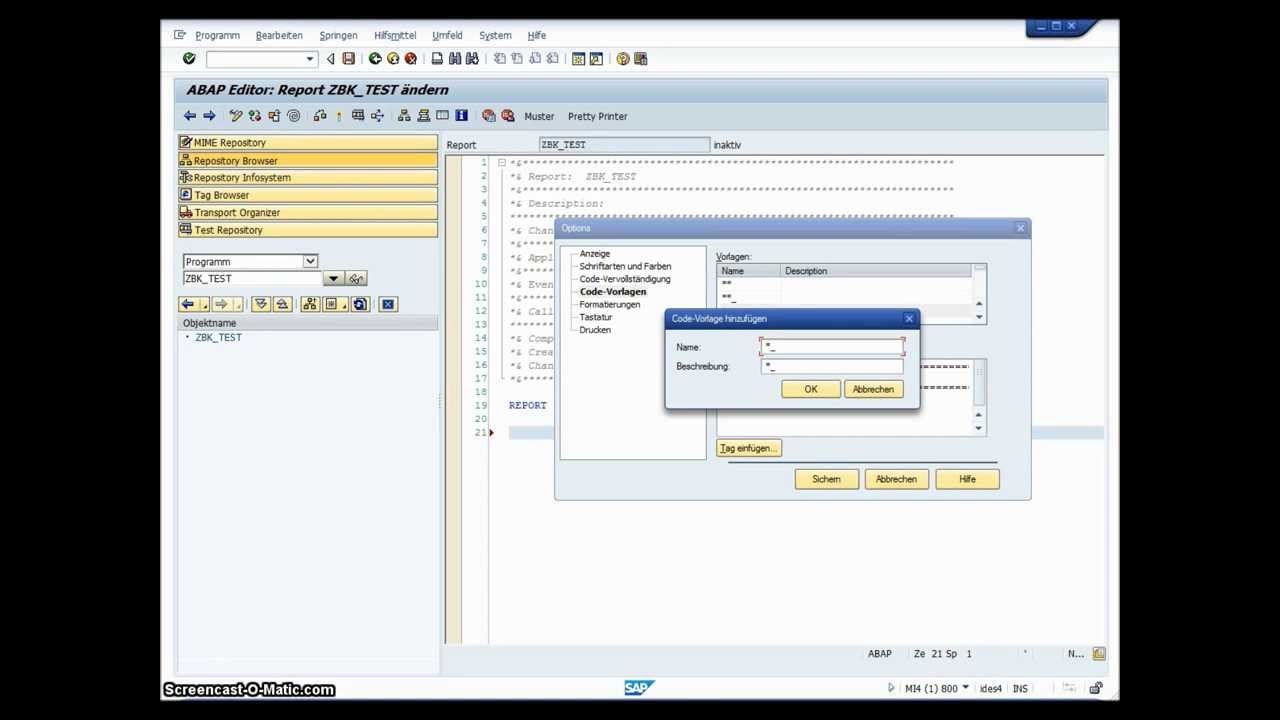Viewport: 1280px width, 720px height.
Task: Click the blue Information icon in editor toolbar
Action: (x=461, y=116)
